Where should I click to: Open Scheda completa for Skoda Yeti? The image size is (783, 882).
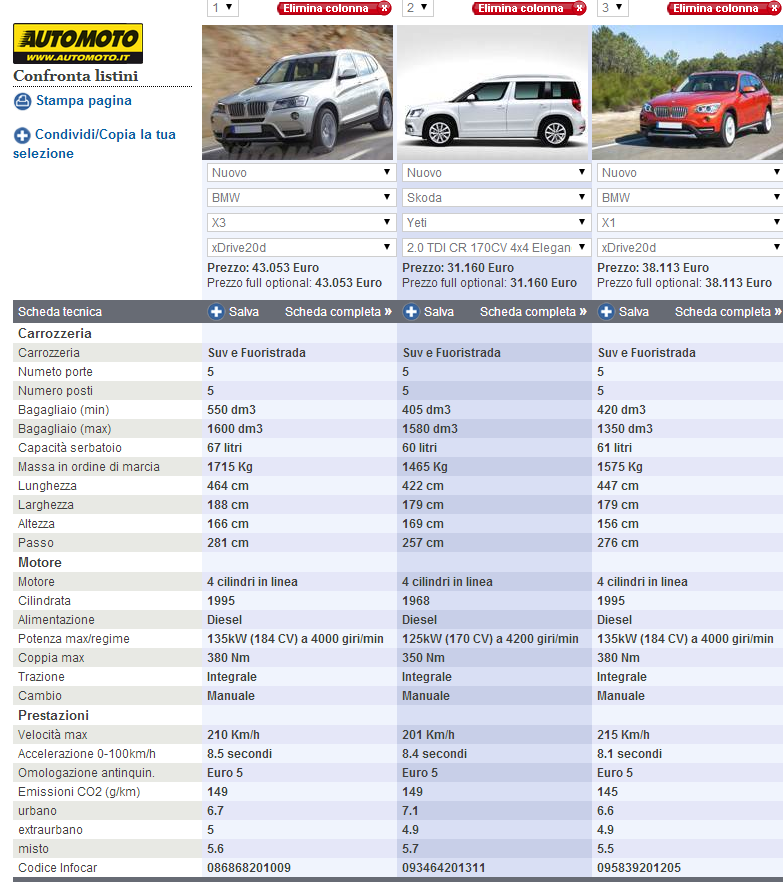(x=533, y=312)
